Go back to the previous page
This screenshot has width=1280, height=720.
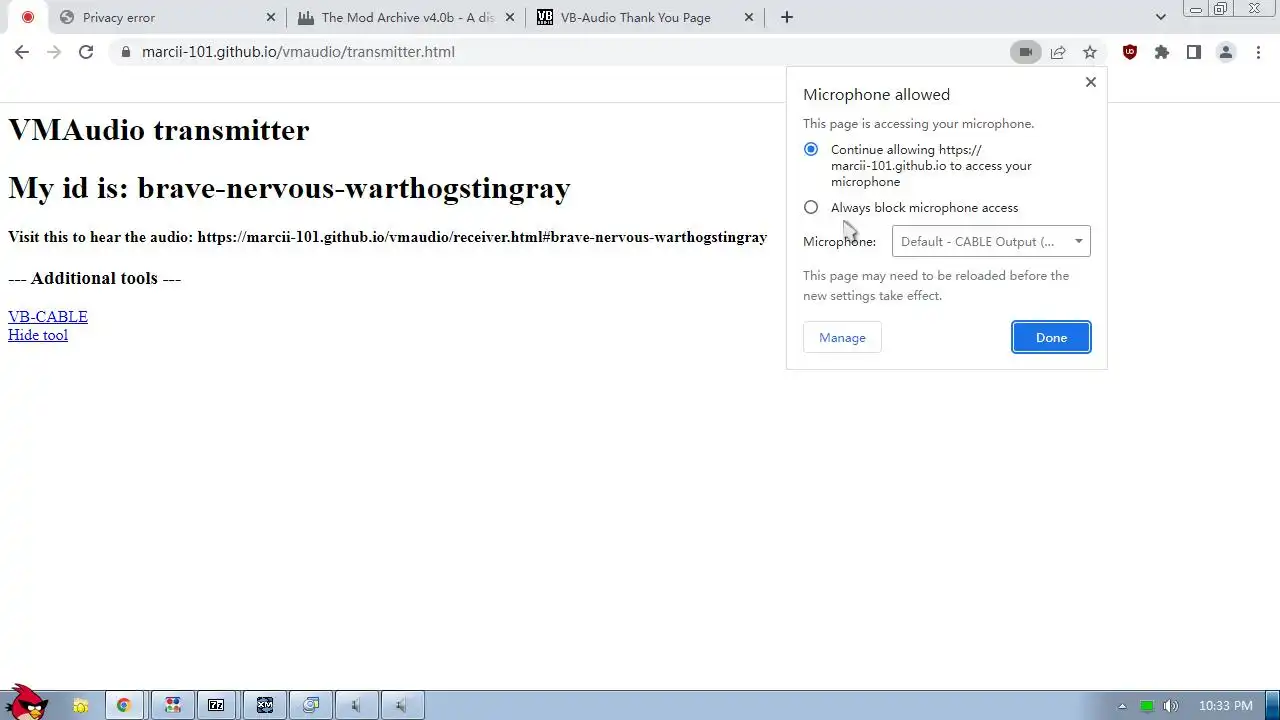pyautogui.click(x=22, y=52)
